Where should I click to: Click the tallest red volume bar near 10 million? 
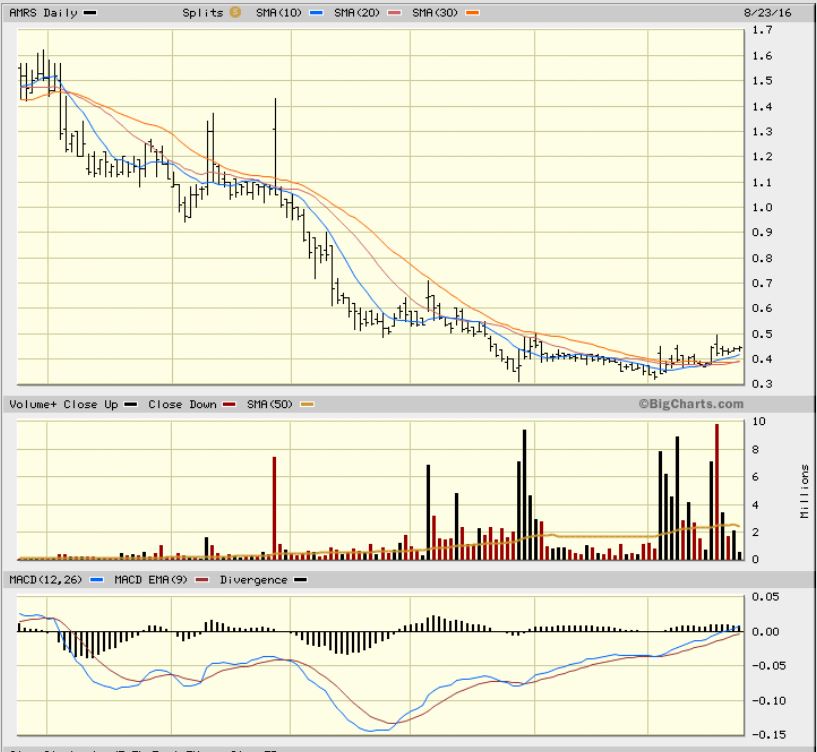[x=717, y=491]
